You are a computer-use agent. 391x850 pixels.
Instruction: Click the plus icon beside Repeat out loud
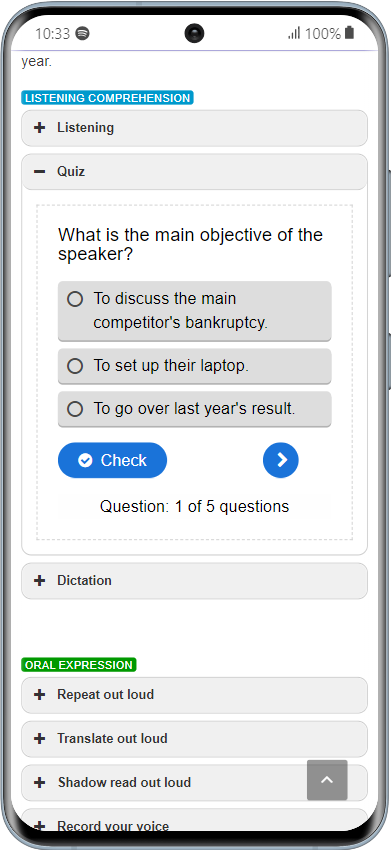coord(39,694)
